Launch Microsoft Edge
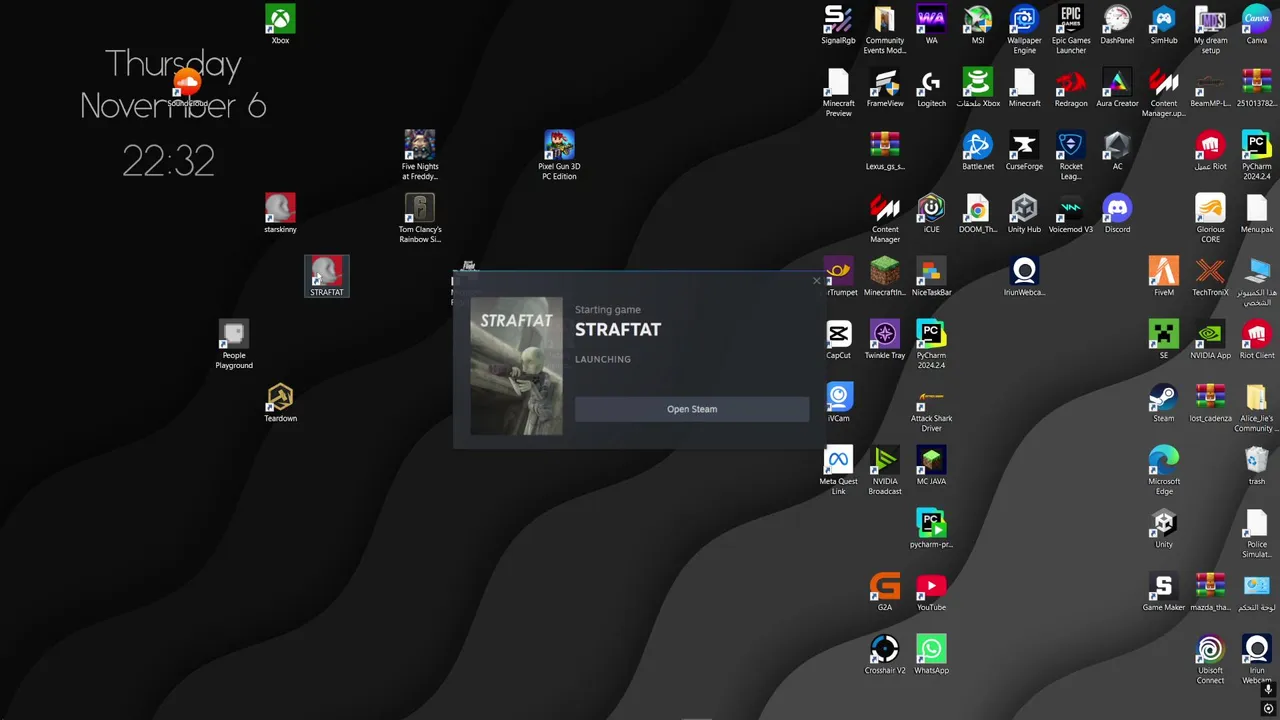This screenshot has width=1280, height=720. click(x=1164, y=470)
